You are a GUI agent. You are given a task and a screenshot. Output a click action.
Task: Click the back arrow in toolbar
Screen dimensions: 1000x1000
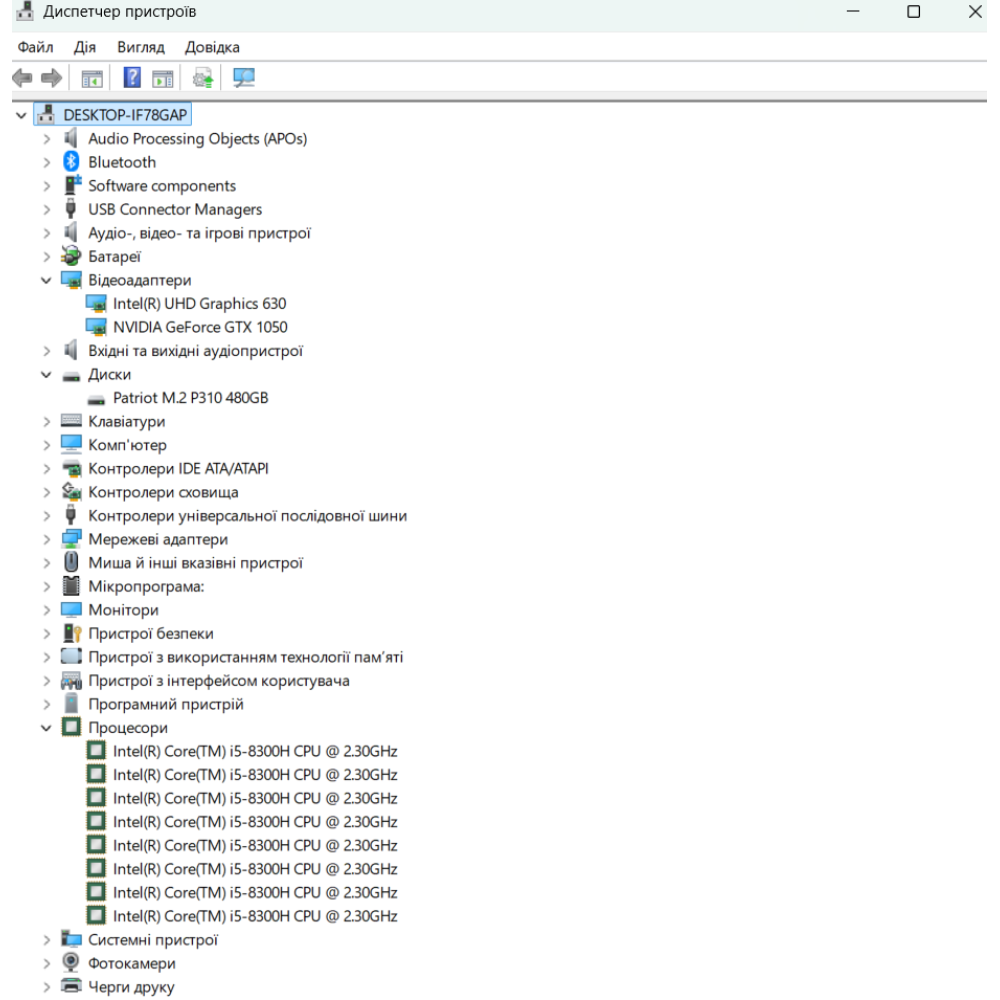[x=22, y=78]
